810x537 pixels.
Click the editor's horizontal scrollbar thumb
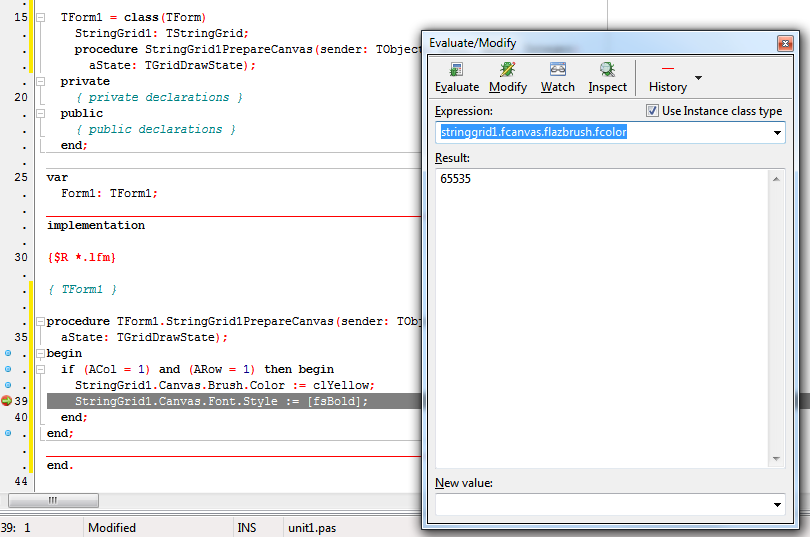[52, 500]
